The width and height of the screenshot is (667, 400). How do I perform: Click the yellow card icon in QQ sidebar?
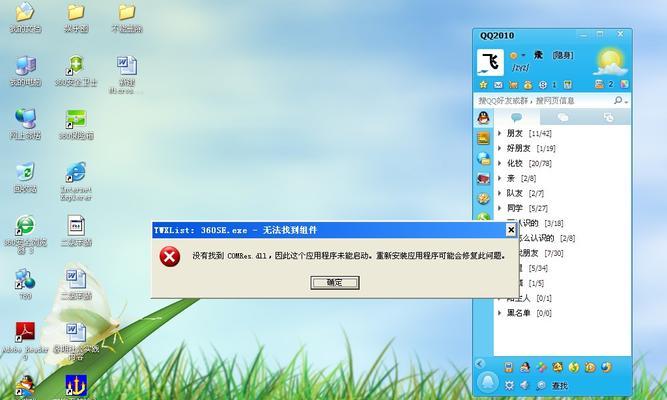click(483, 138)
